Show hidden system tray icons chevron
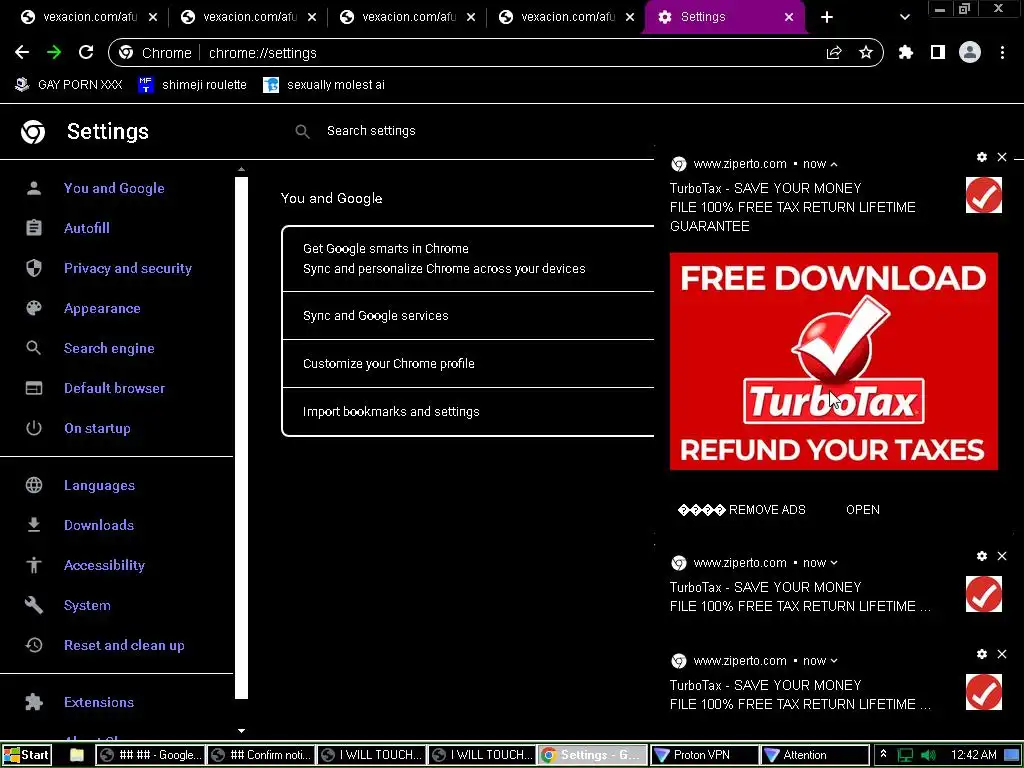Screen dimensions: 1024x768 click(x=883, y=754)
